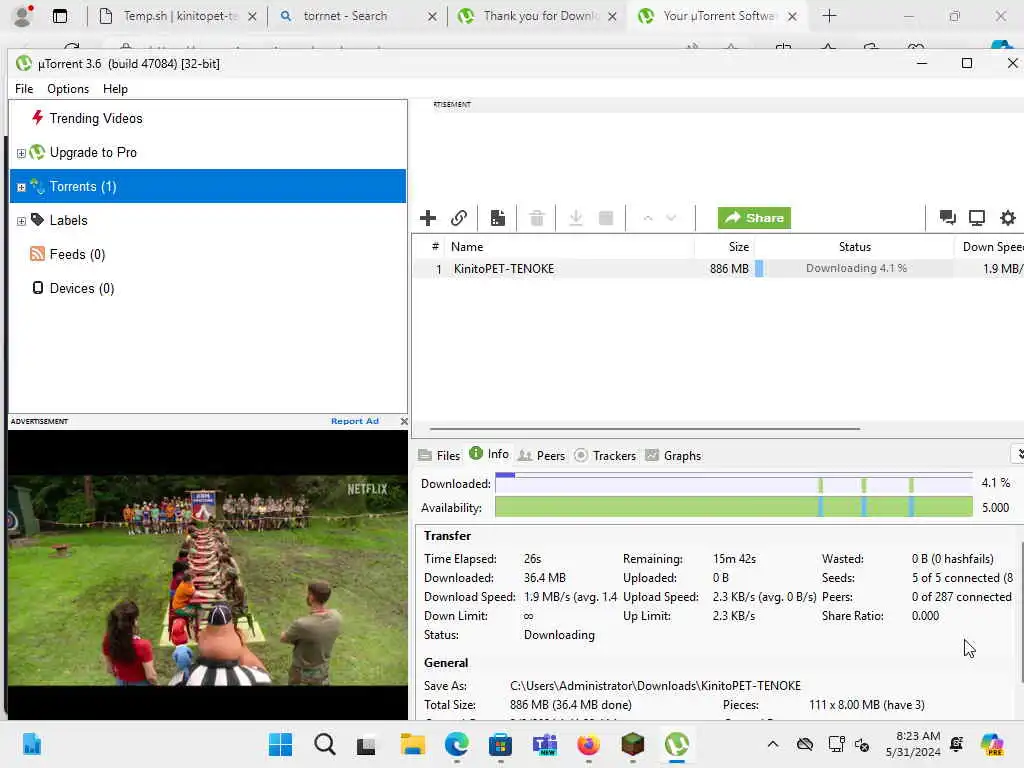
Task: Close the Your µTorrent Software browser tab
Action: (792, 16)
